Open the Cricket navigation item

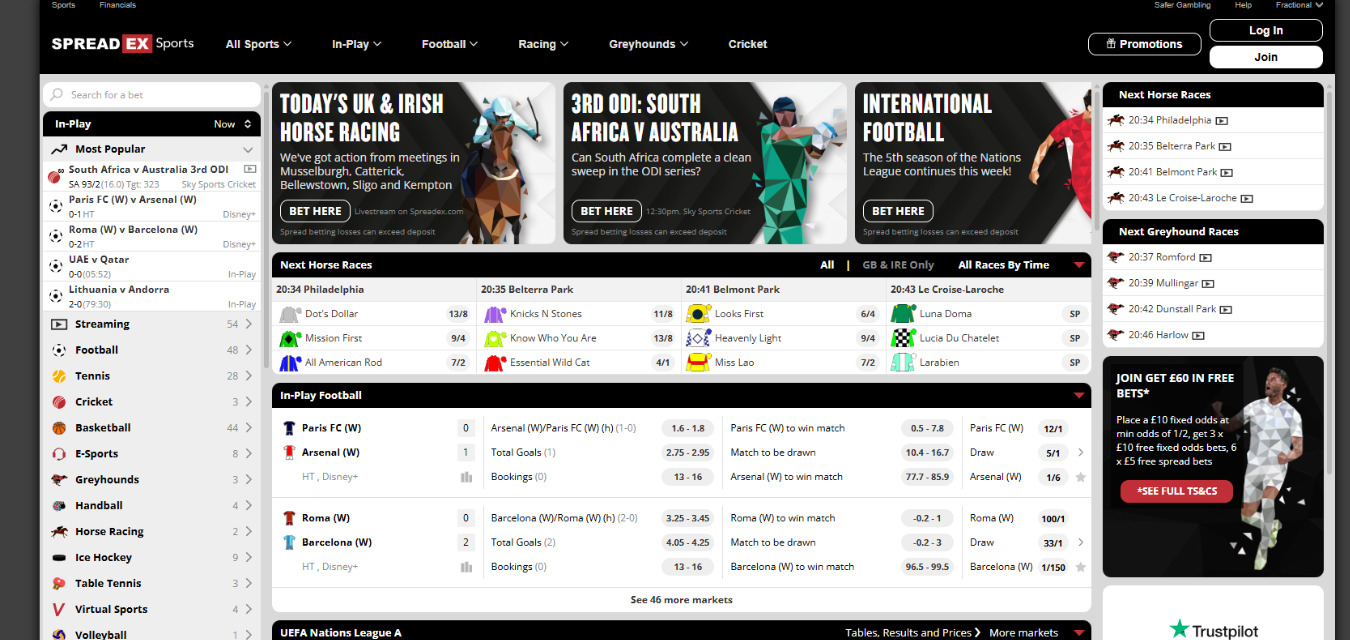748,44
